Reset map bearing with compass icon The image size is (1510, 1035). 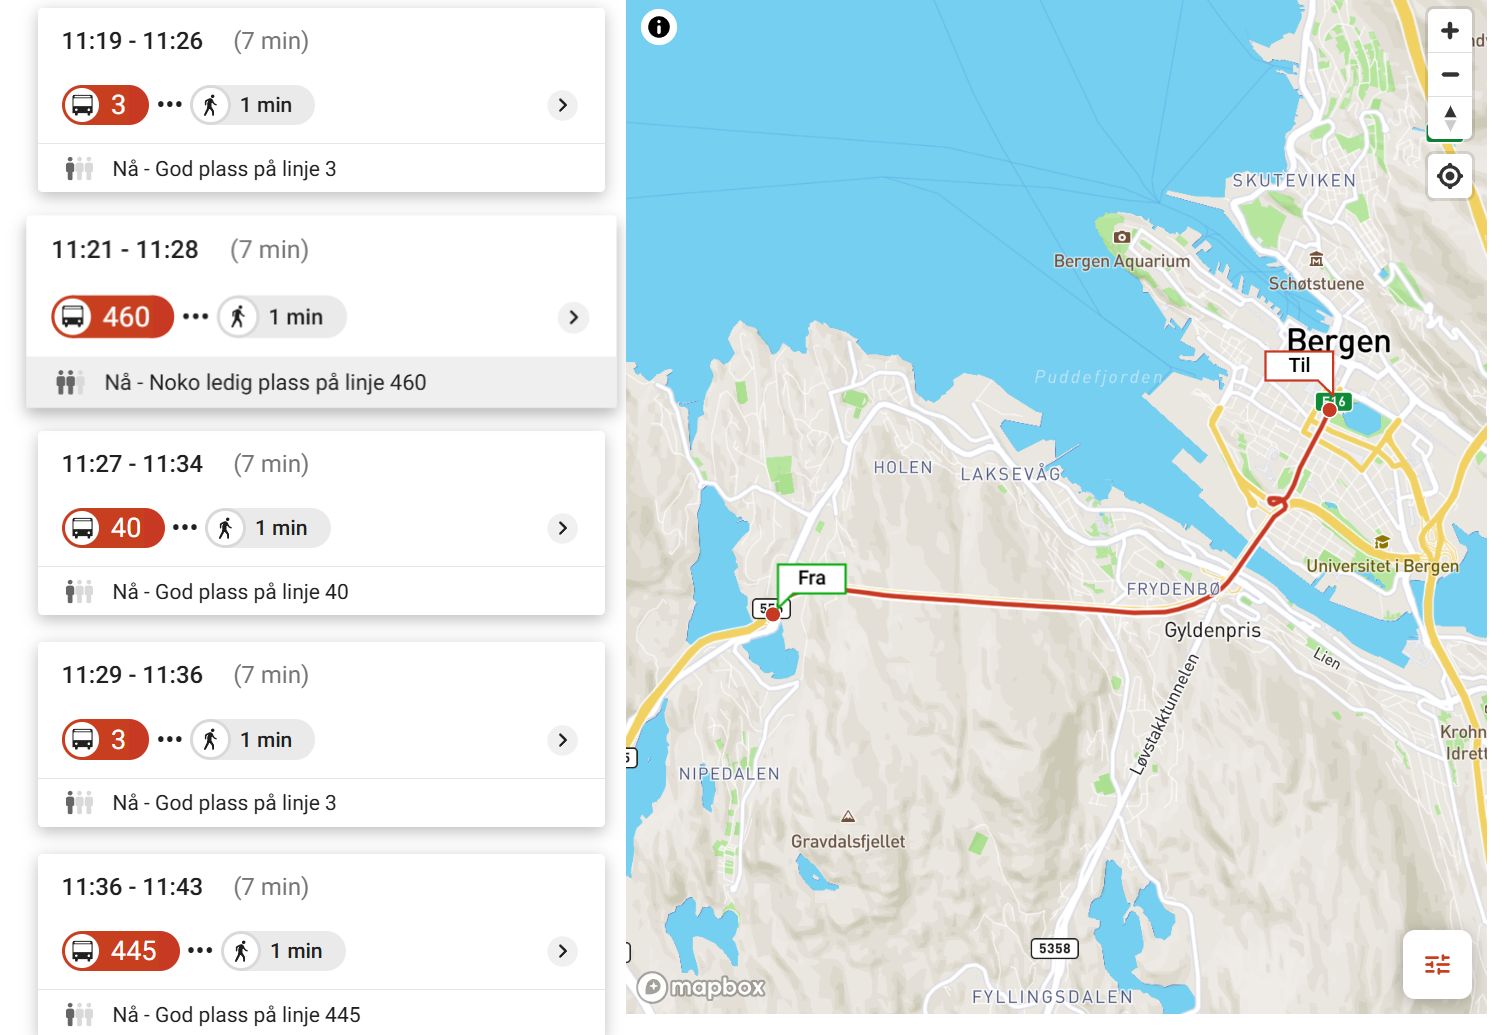[x=1449, y=117]
